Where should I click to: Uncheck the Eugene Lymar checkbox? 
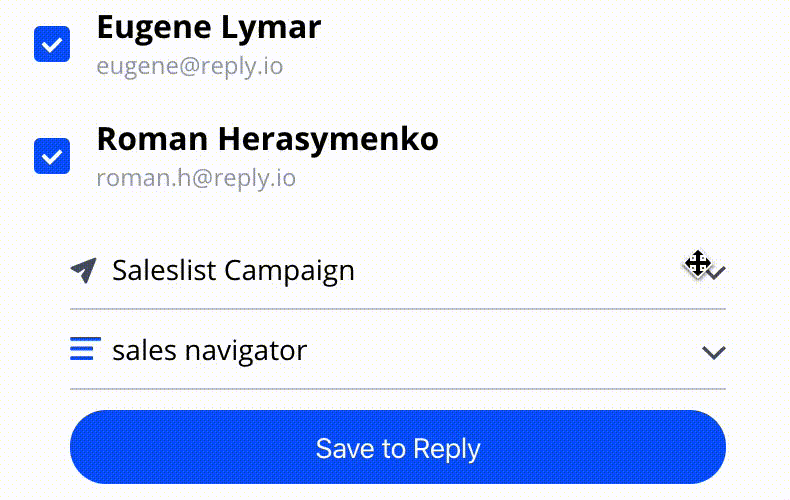tap(52, 44)
